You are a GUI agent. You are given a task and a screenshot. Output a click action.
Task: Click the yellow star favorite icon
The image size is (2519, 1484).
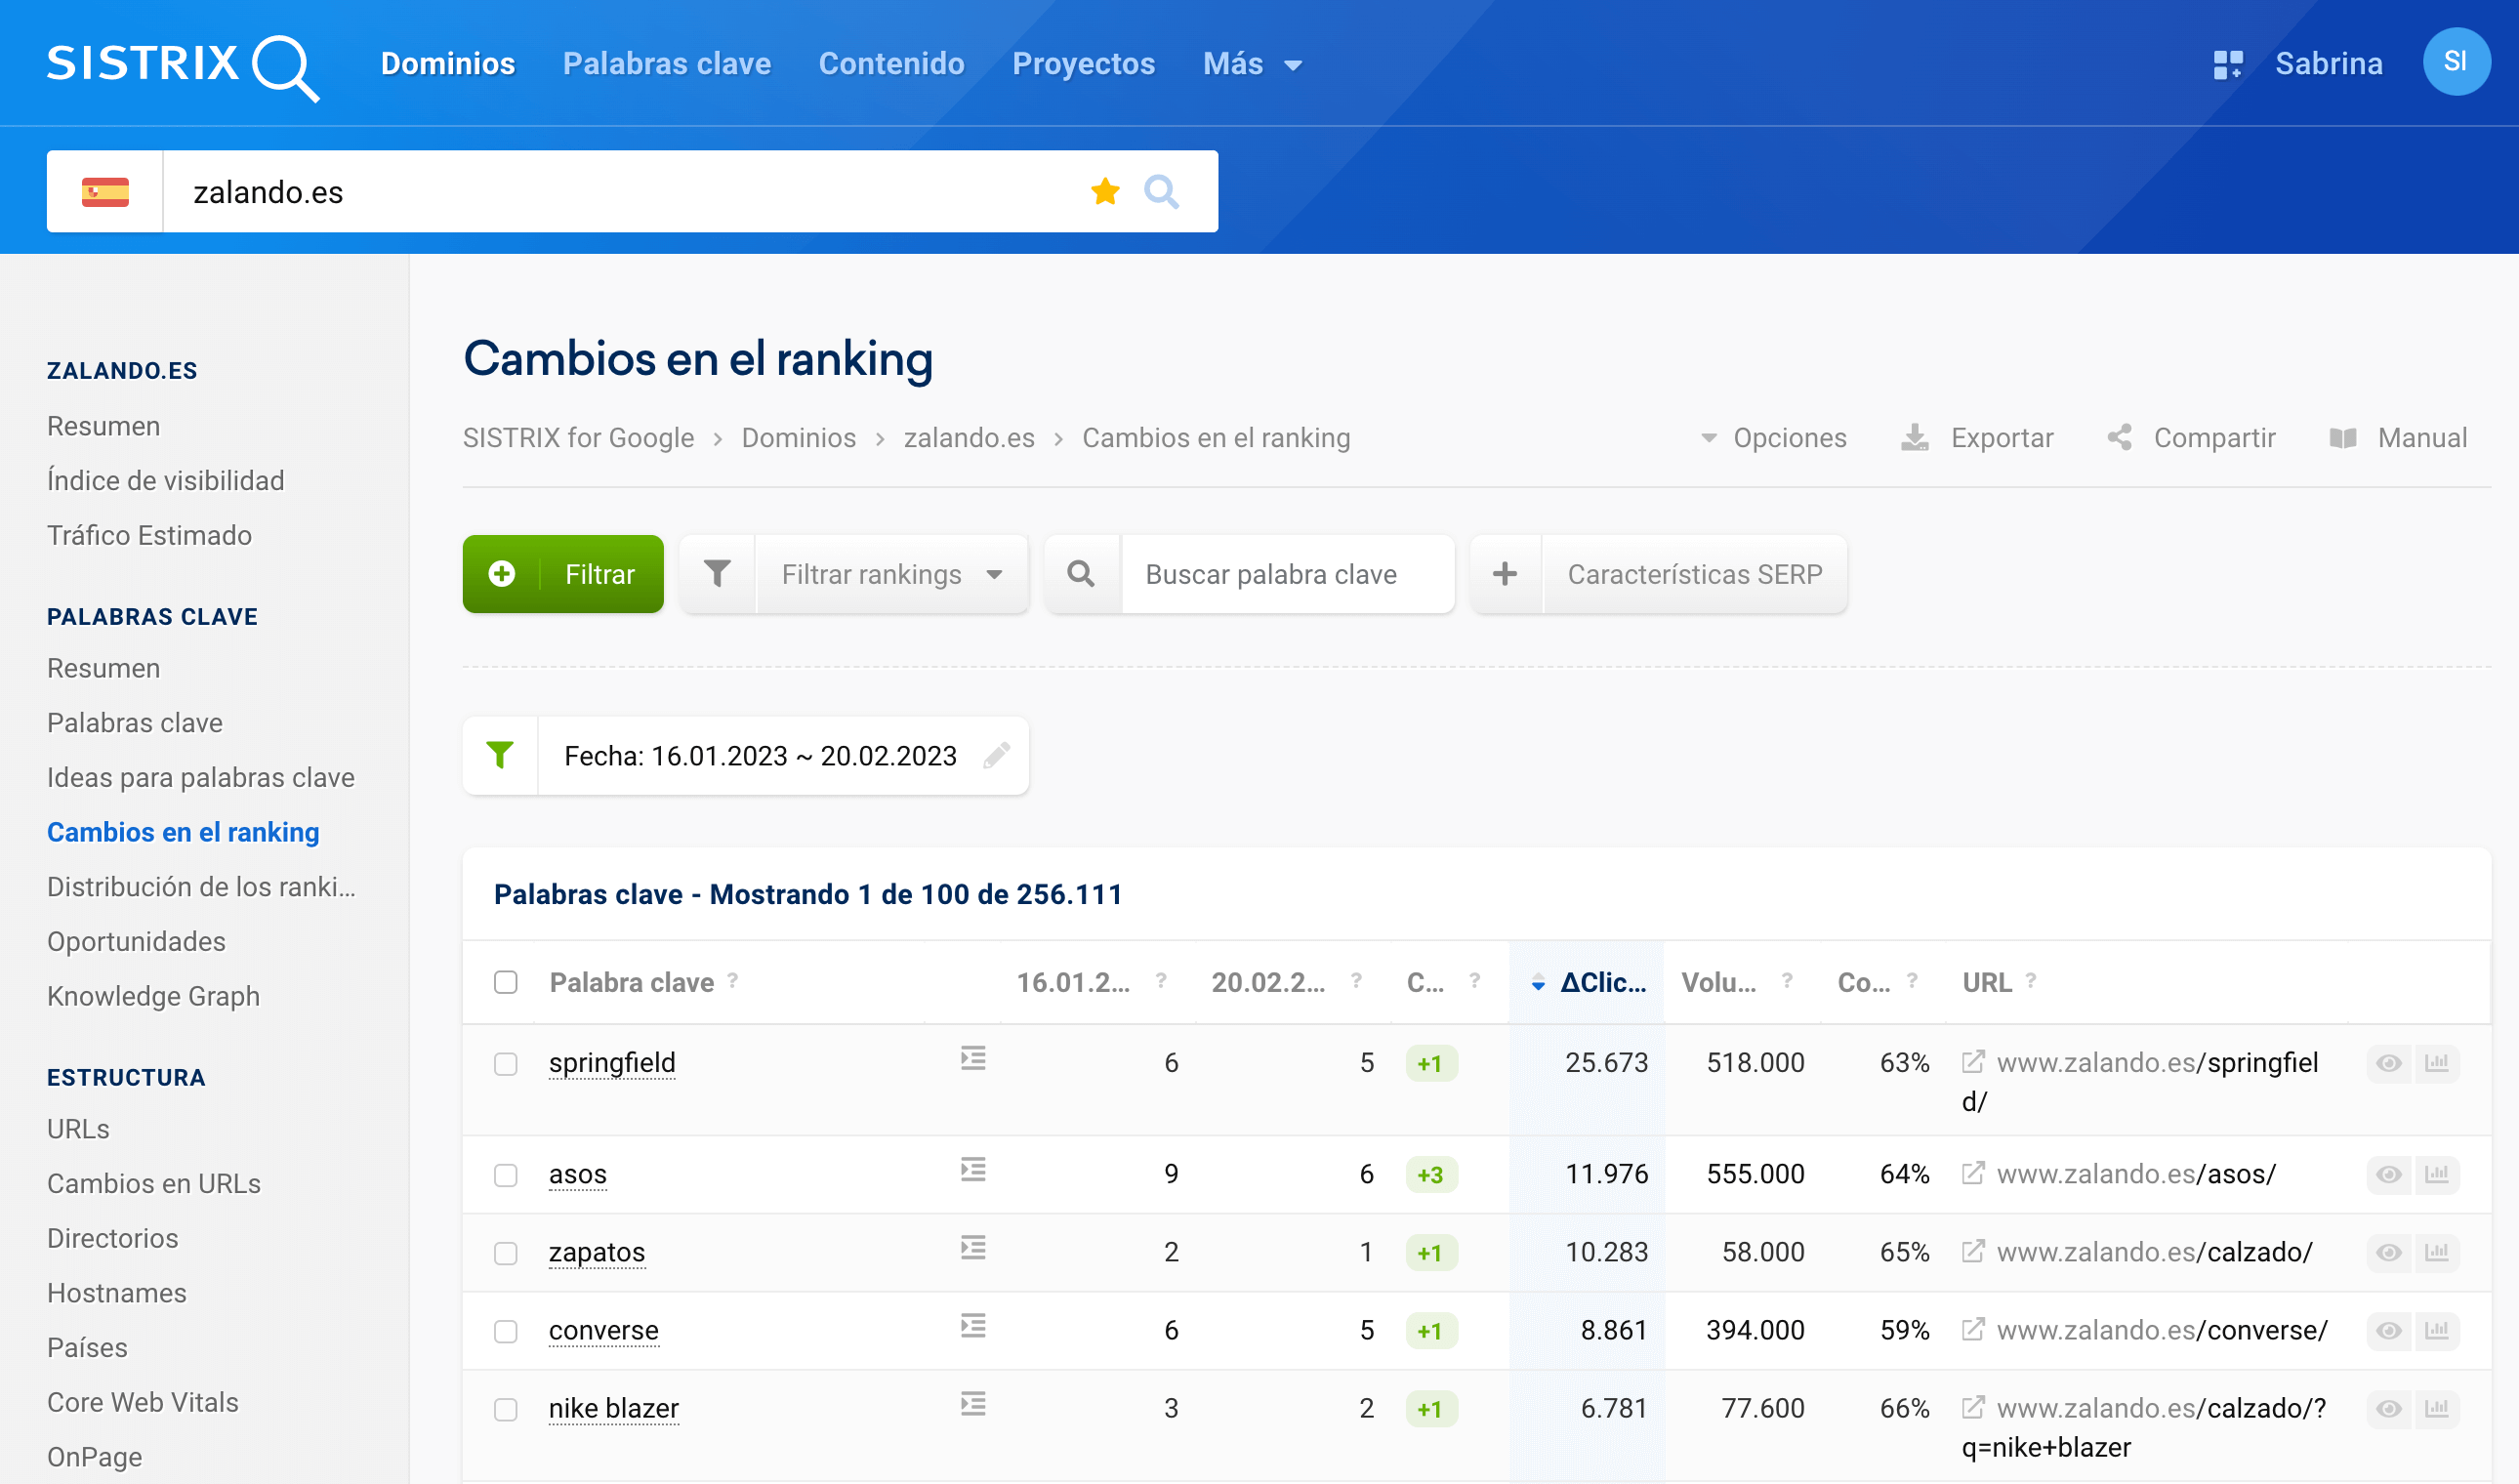[1104, 191]
